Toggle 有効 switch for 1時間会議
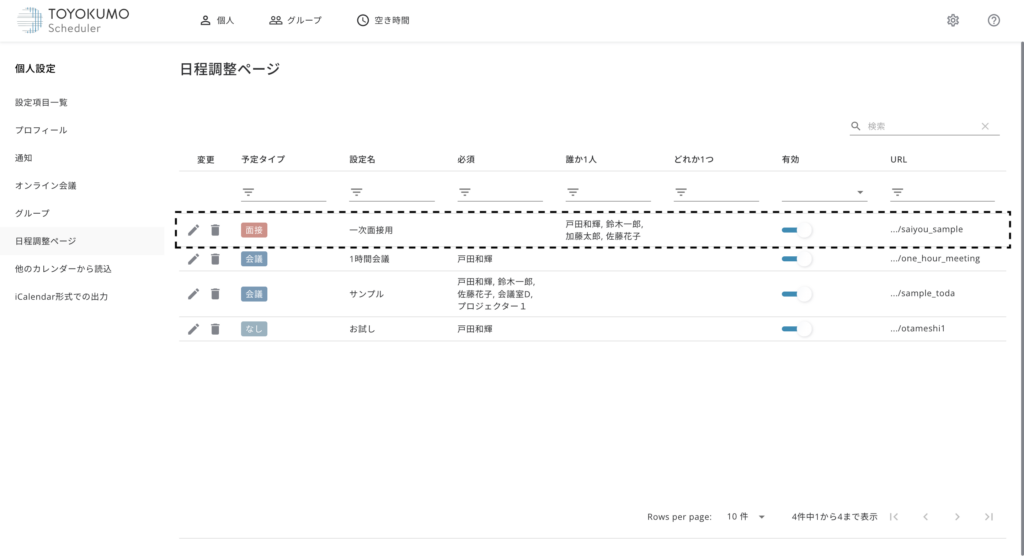 tap(797, 259)
